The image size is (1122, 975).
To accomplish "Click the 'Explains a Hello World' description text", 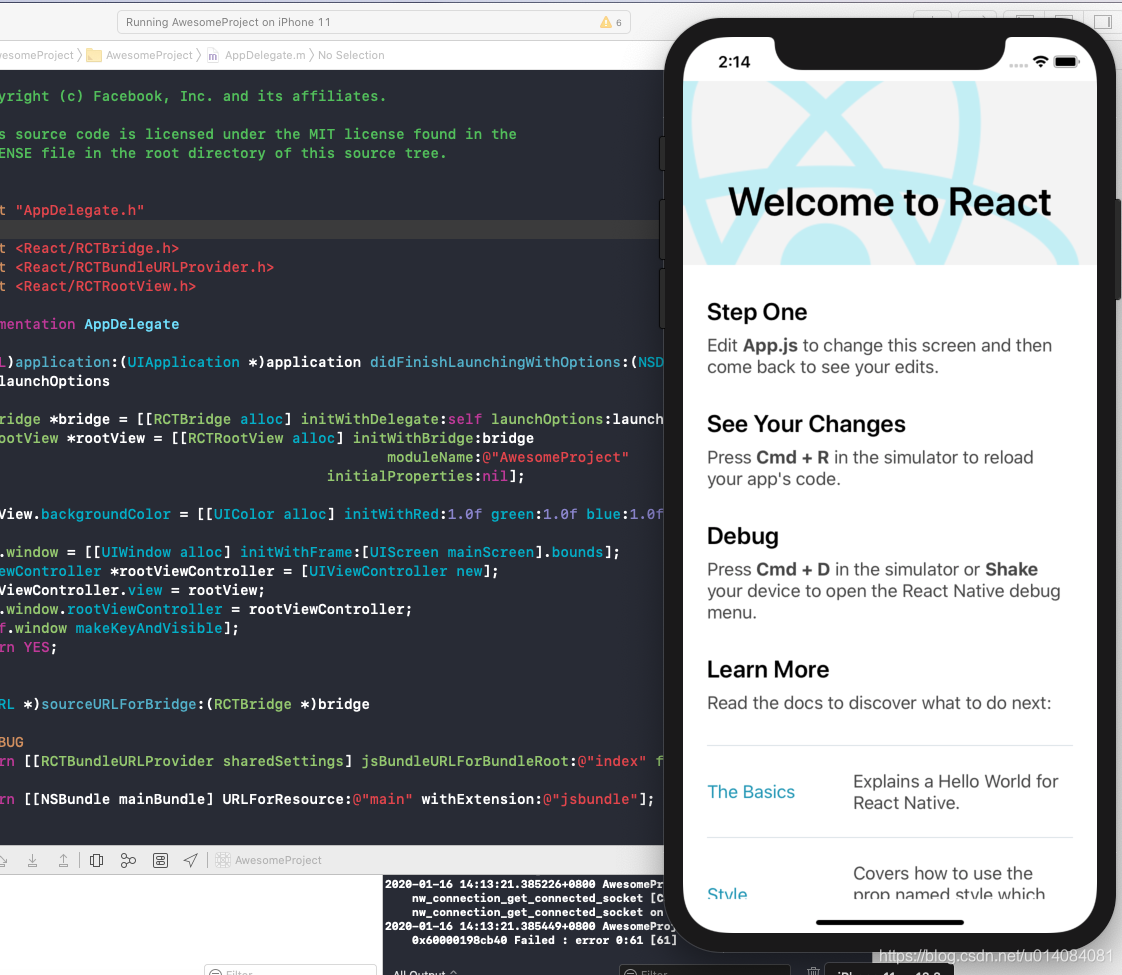I will coord(955,792).
